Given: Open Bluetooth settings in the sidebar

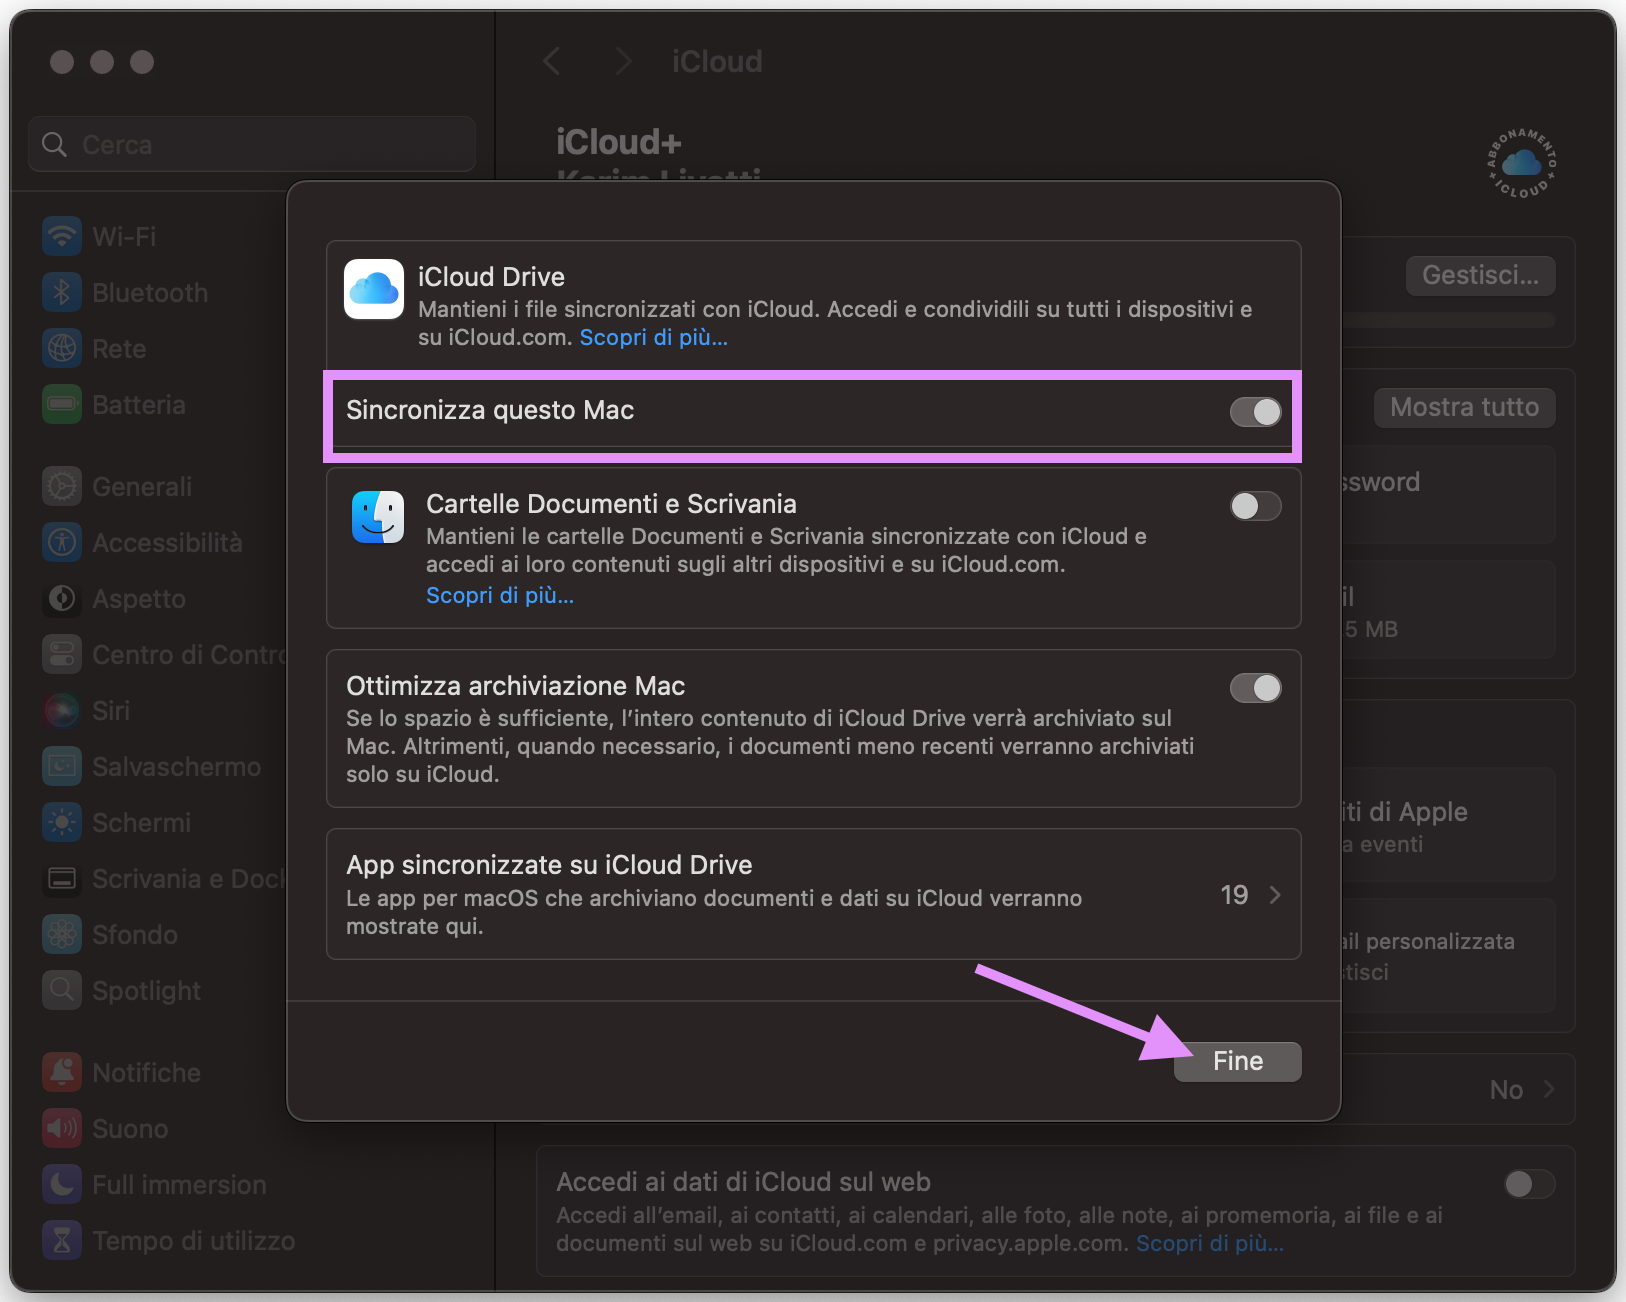Looking at the screenshot, I should (62, 292).
